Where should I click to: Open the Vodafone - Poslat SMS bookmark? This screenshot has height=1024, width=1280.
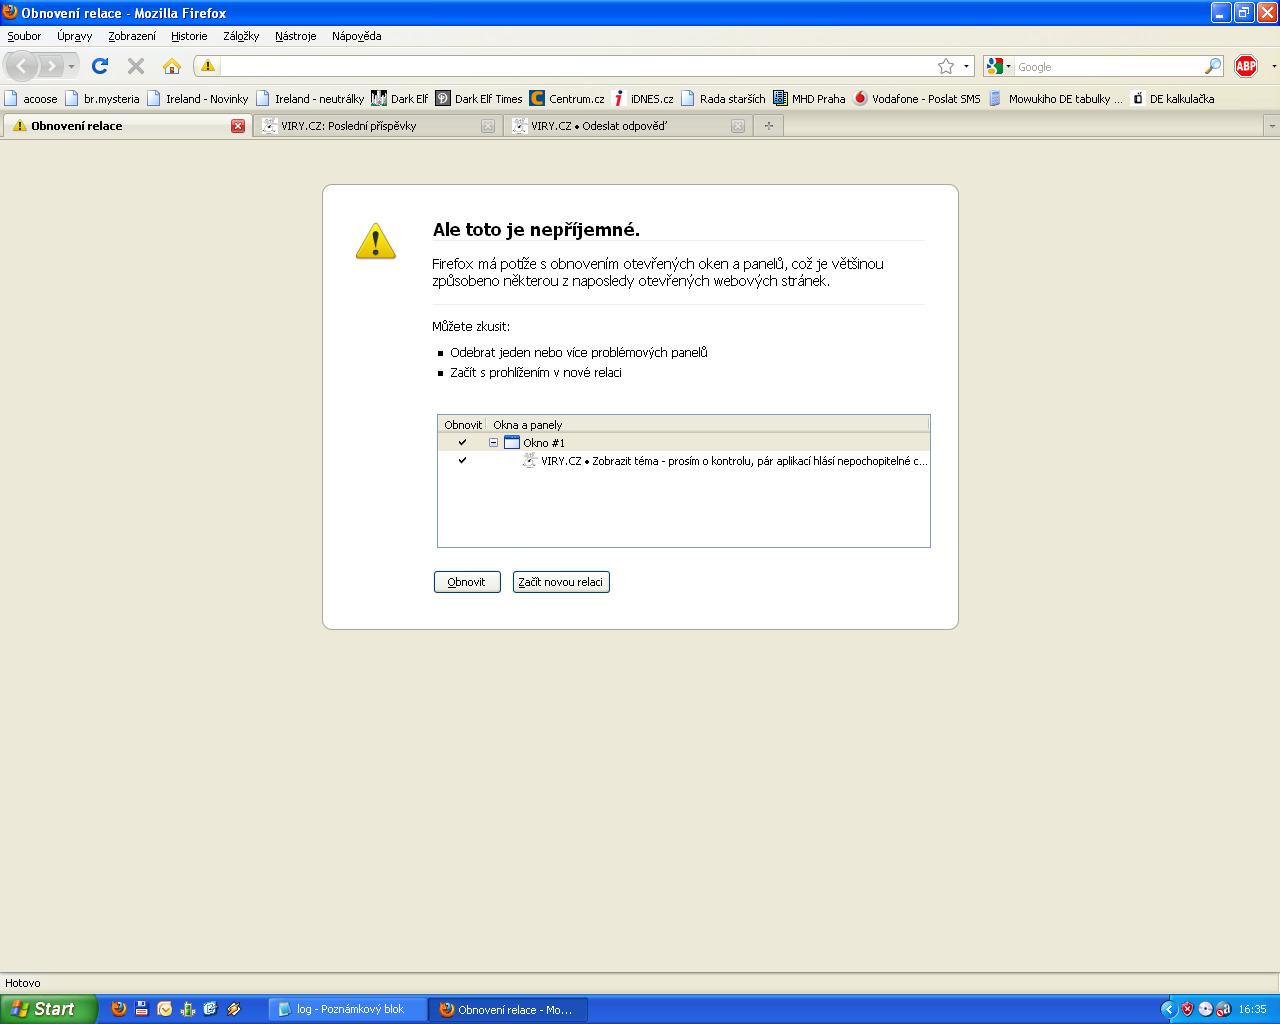(916, 98)
